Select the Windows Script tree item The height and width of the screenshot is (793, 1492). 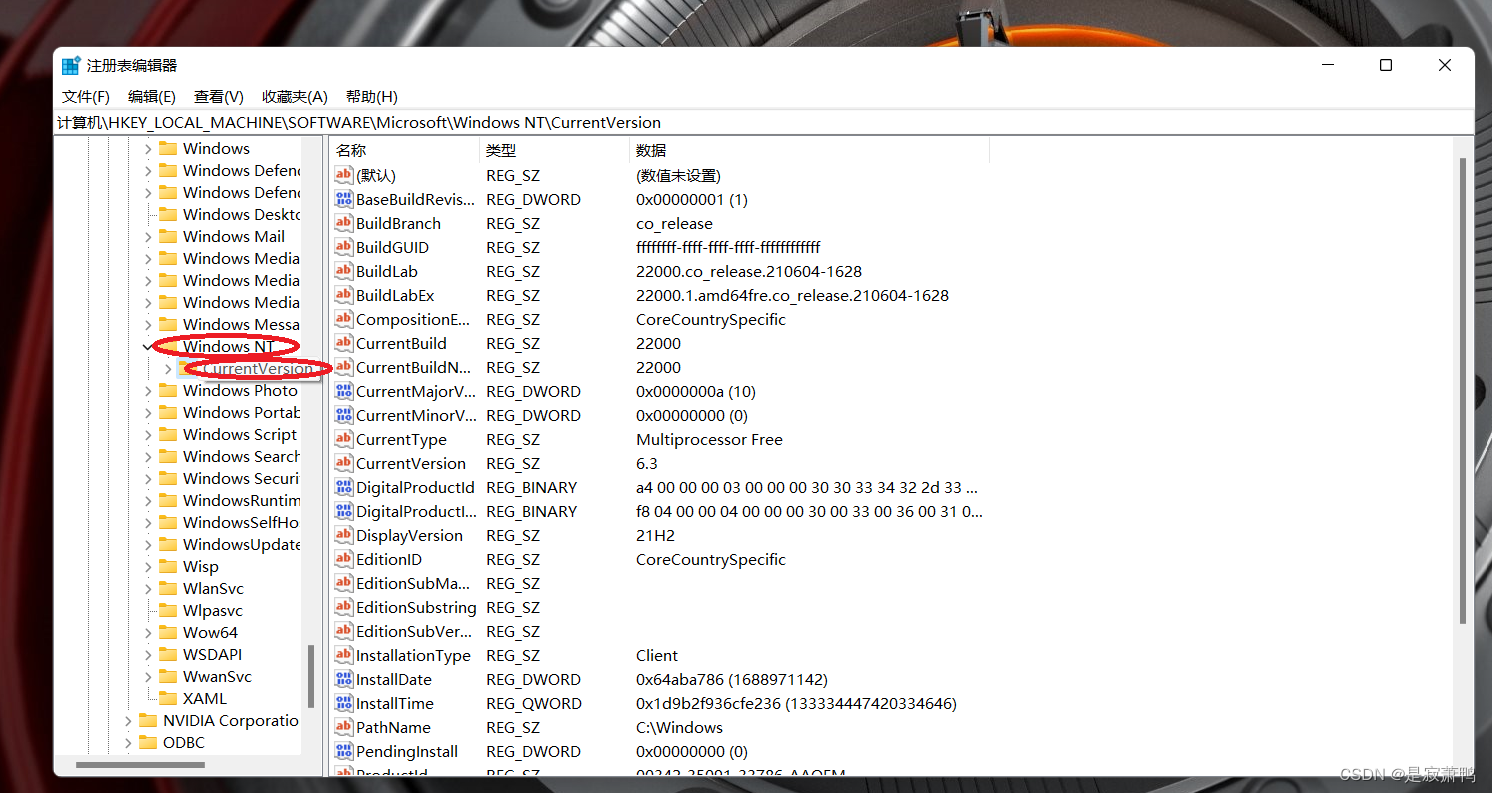click(240, 435)
